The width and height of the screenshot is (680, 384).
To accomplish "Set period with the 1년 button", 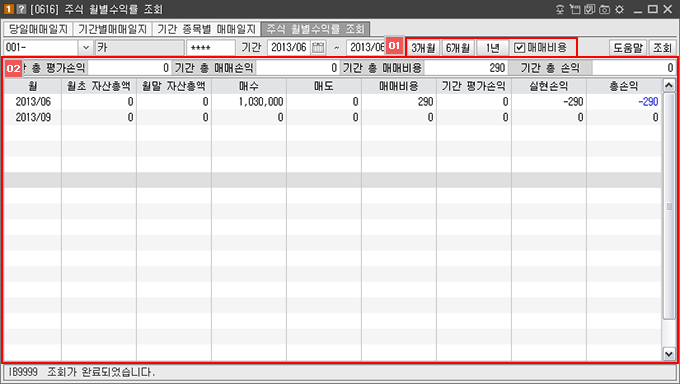I will (x=492, y=47).
